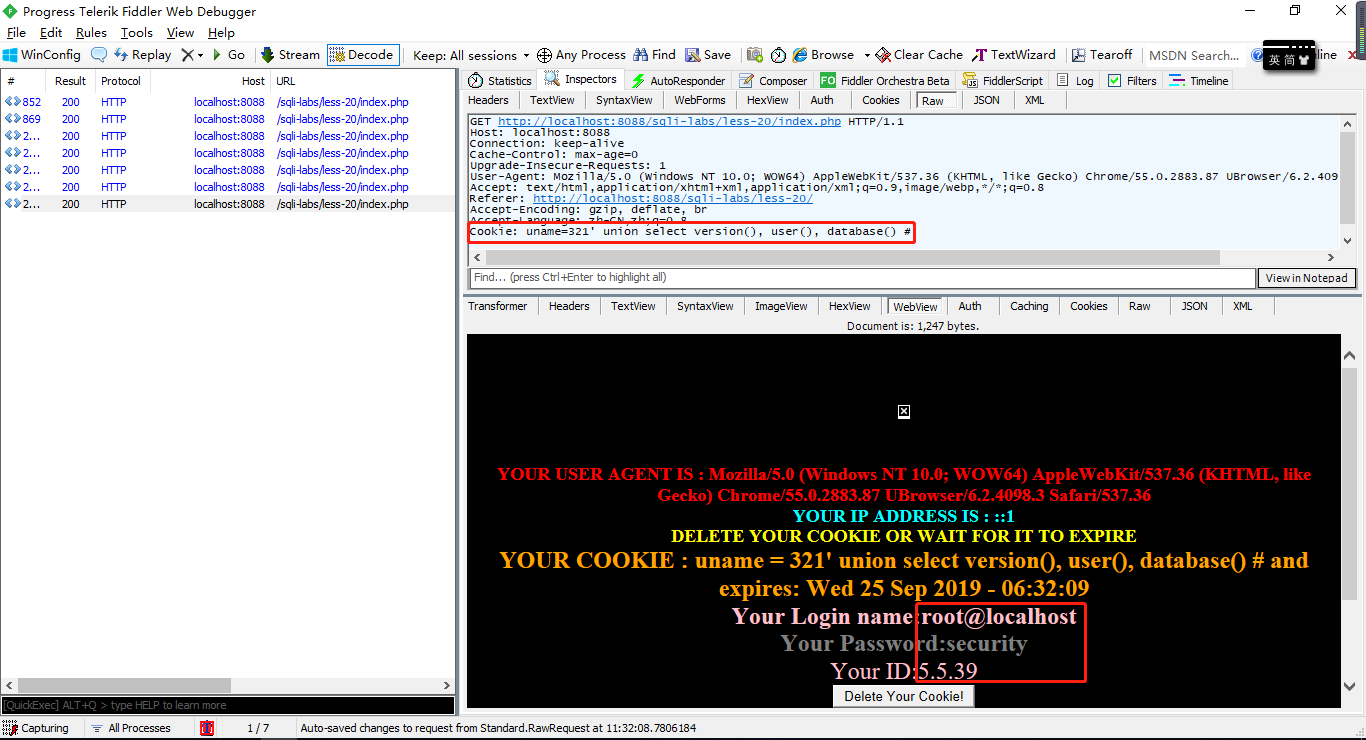Open the Remove sessions X dropdown
1366x740 pixels.
[x=192, y=55]
